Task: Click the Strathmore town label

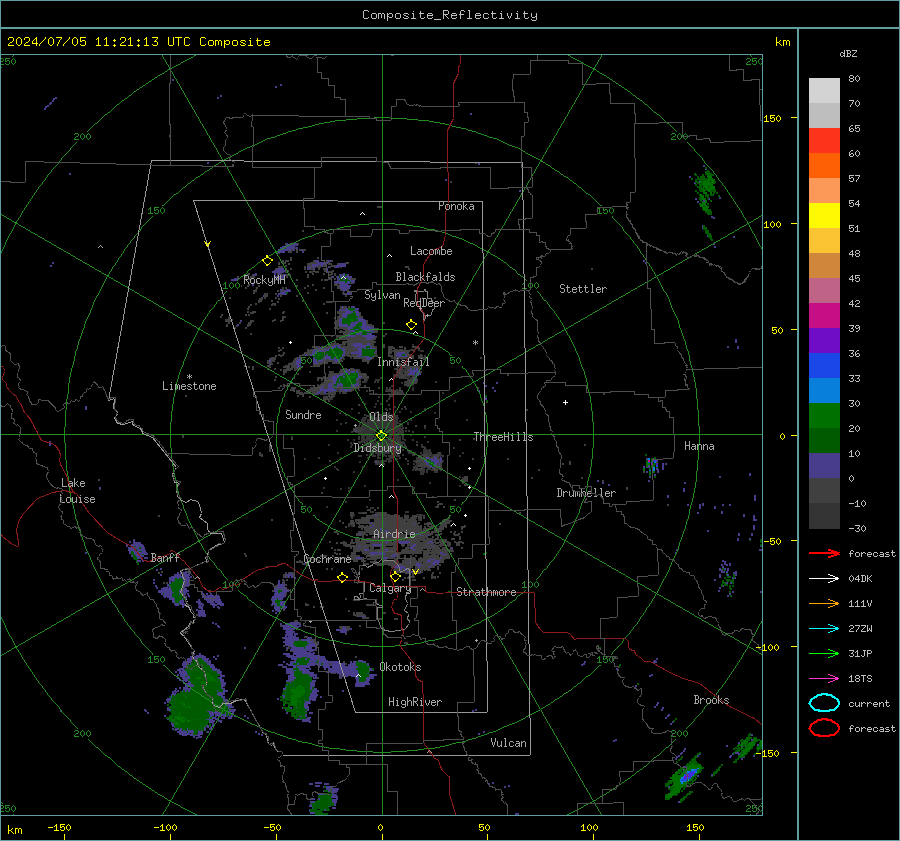Action: coord(486,592)
